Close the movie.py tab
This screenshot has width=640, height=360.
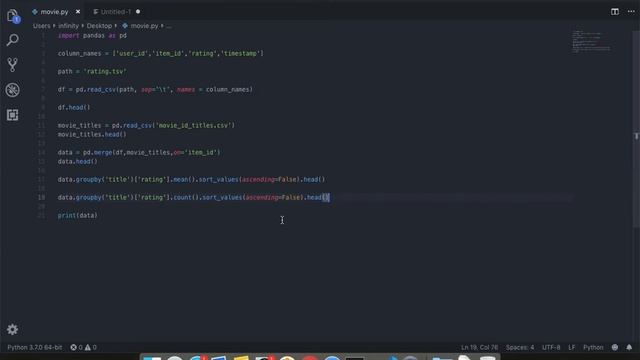point(78,12)
